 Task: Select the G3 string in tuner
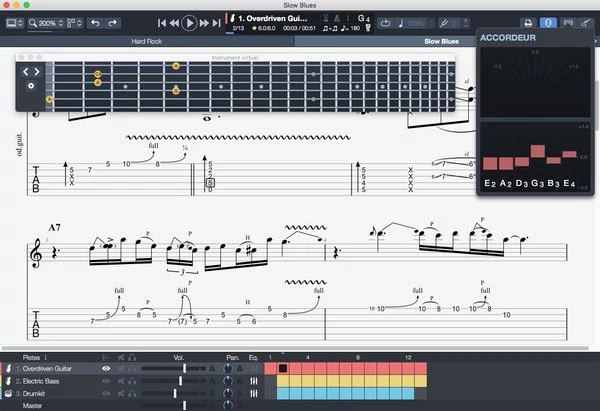(537, 183)
